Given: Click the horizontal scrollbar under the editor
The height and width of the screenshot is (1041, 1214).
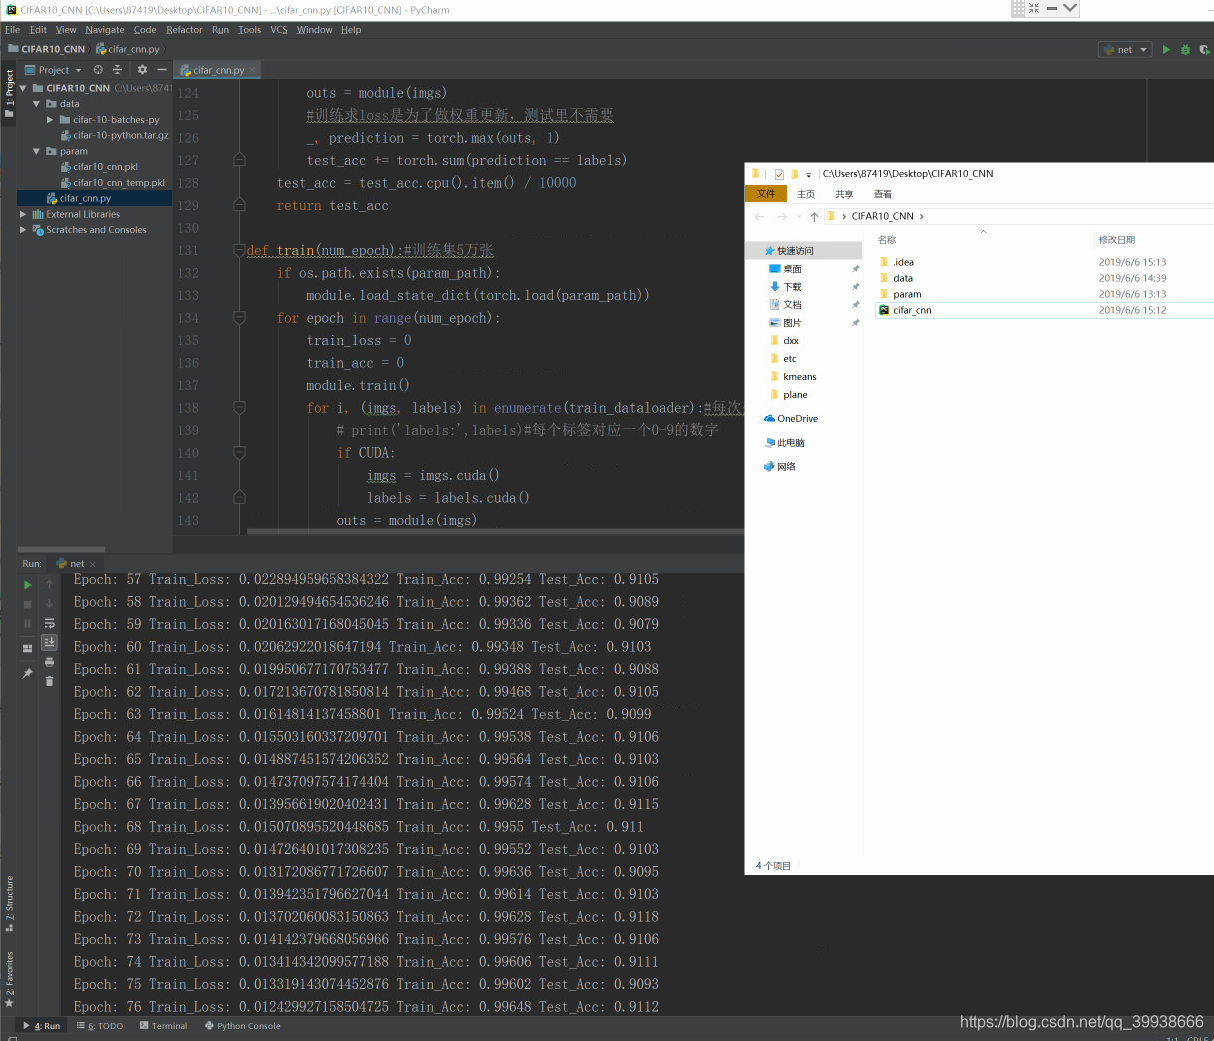Looking at the screenshot, I should 495,531.
